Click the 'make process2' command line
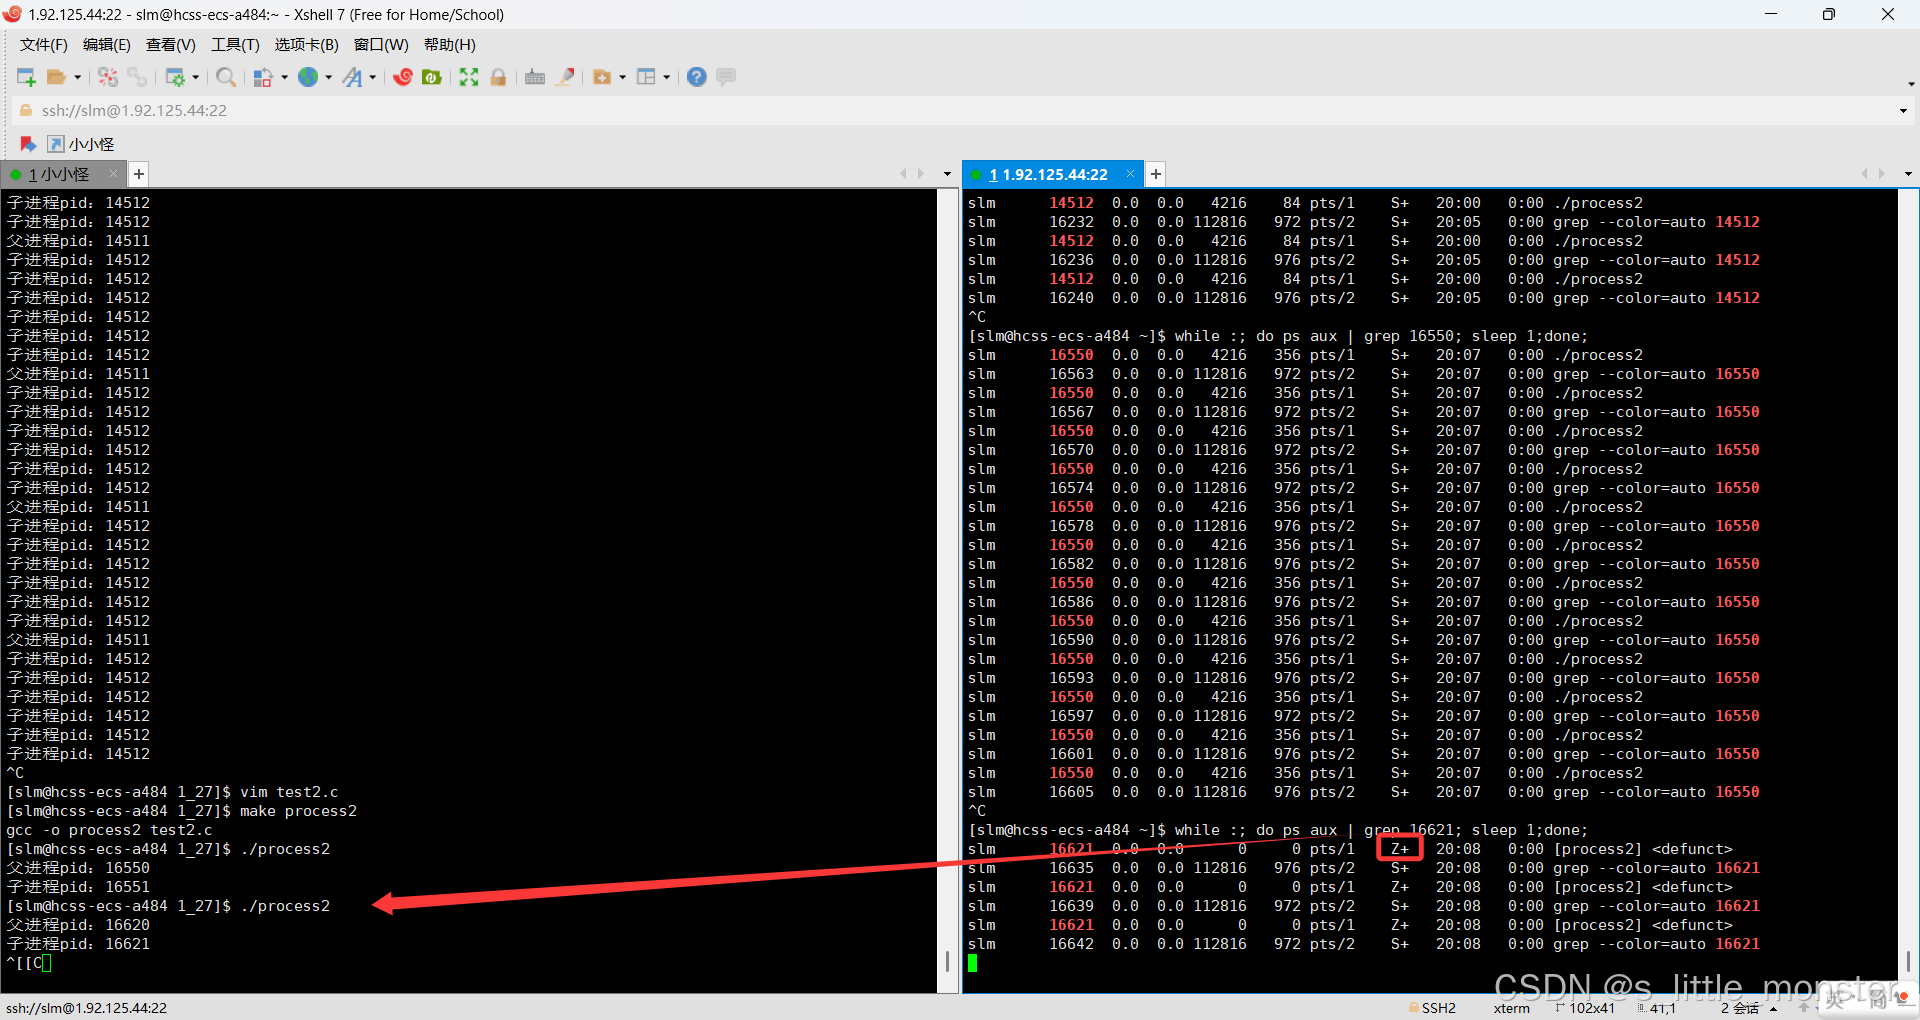 point(181,811)
